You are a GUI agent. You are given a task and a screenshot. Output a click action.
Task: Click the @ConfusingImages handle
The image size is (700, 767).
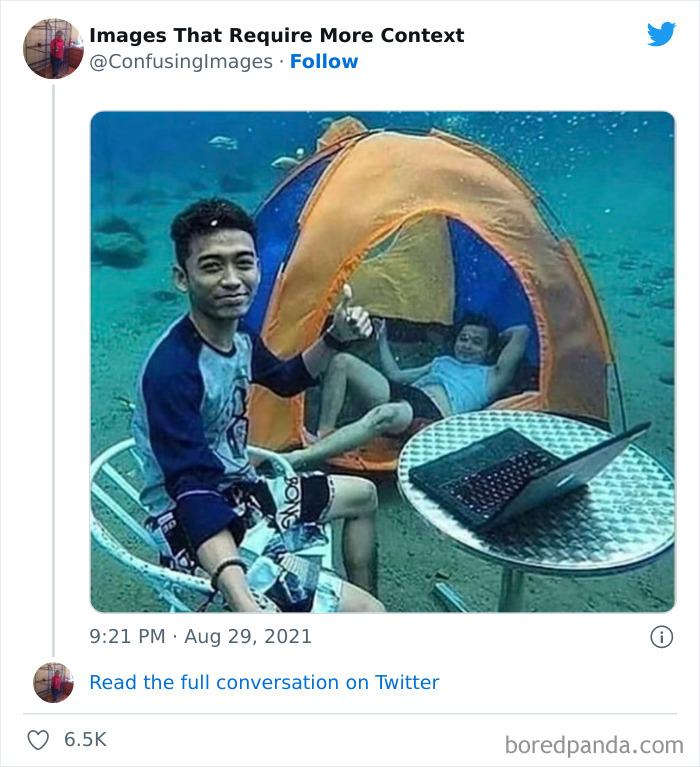[181, 62]
